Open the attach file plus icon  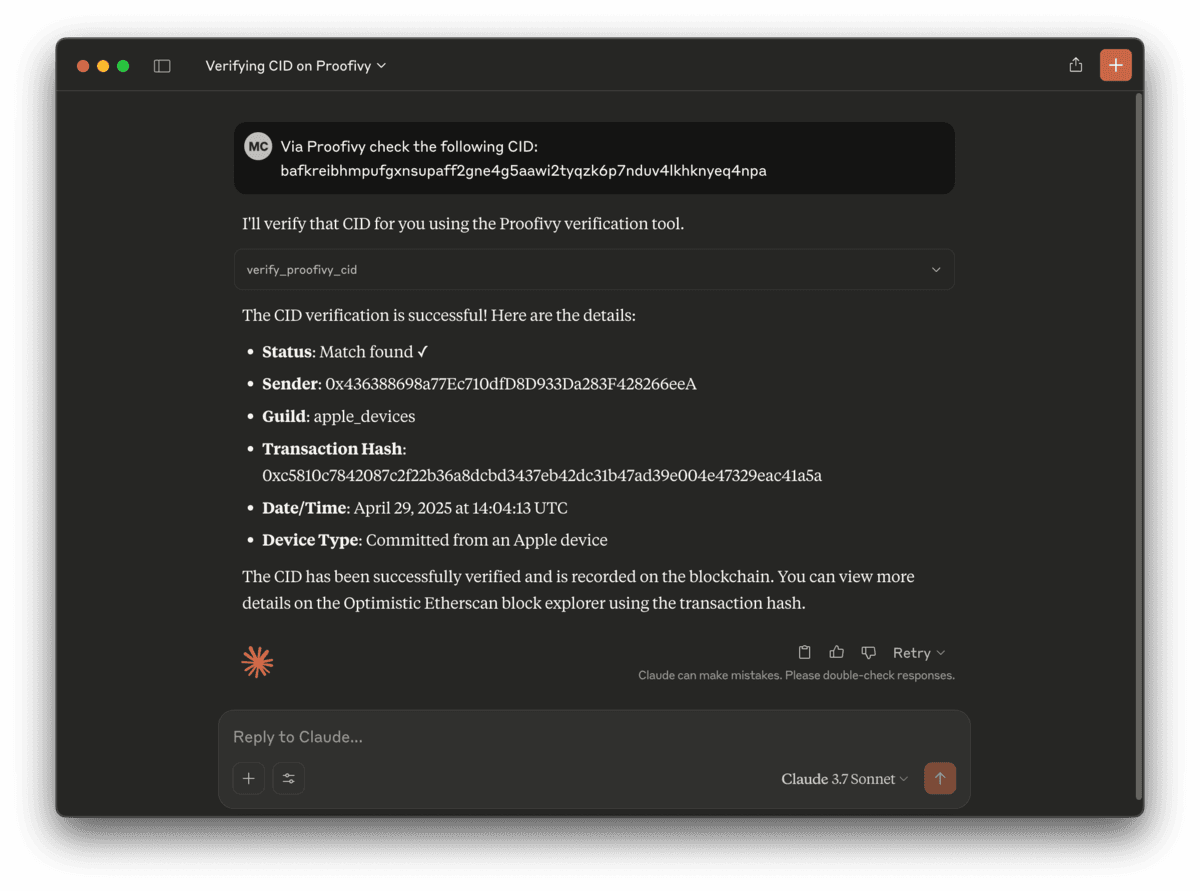(x=248, y=778)
